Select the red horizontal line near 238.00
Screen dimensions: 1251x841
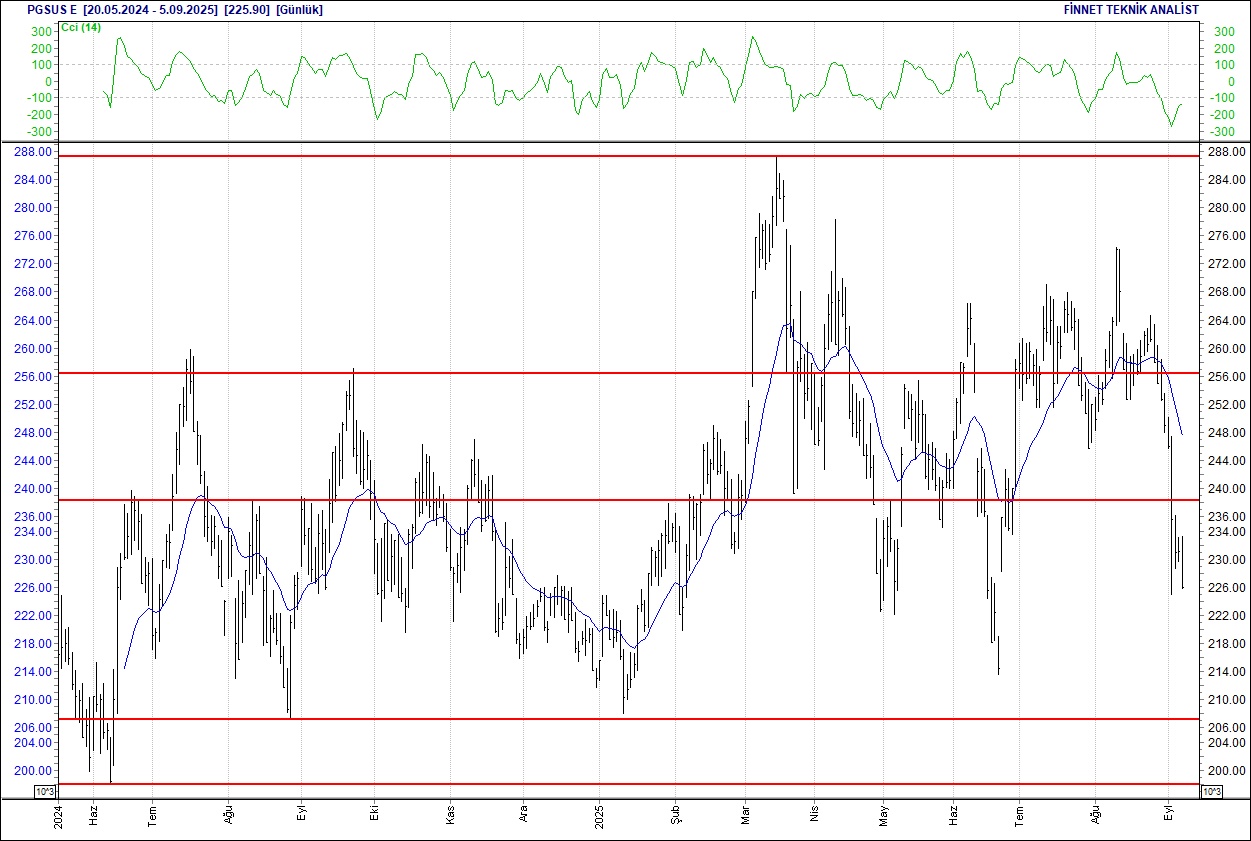(630, 499)
